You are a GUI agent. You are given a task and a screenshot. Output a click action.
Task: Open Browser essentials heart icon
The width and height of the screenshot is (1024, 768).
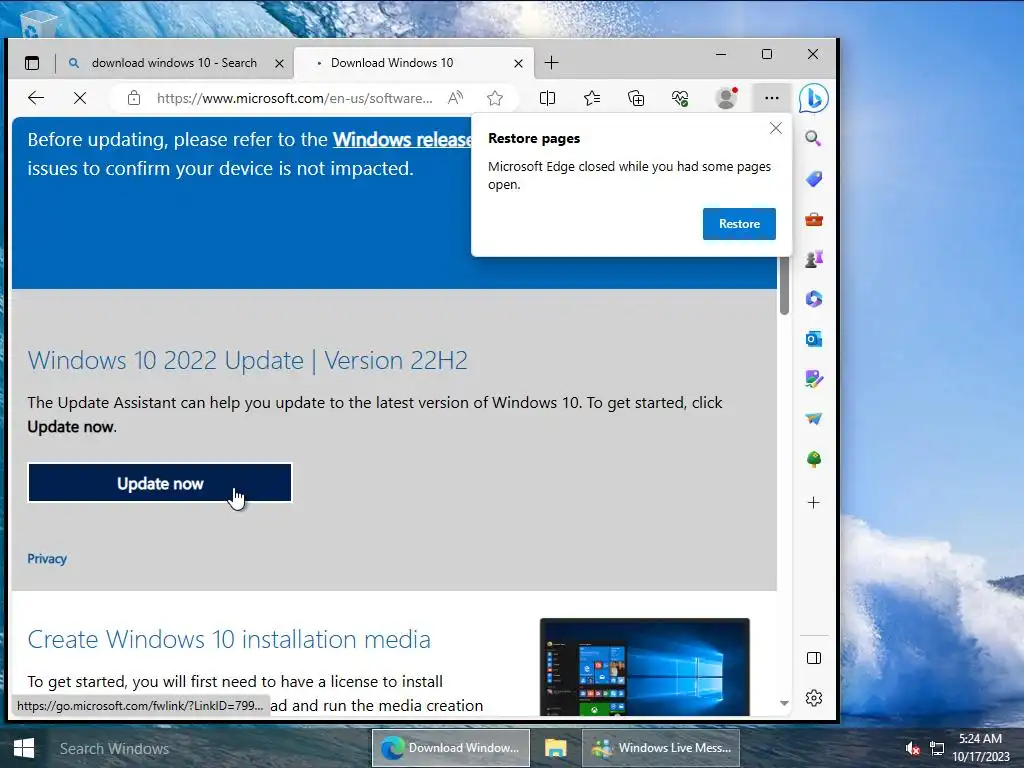pos(680,98)
